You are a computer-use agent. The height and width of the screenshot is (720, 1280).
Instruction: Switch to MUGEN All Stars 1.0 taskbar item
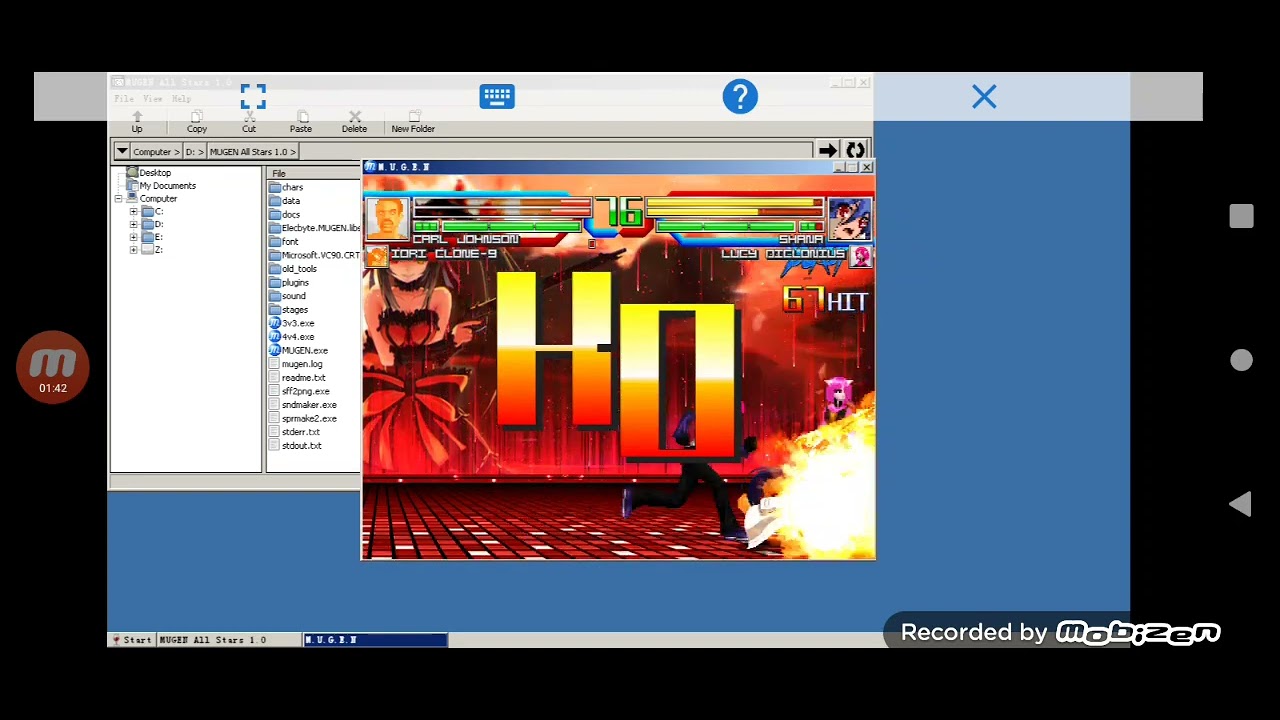pyautogui.click(x=228, y=640)
